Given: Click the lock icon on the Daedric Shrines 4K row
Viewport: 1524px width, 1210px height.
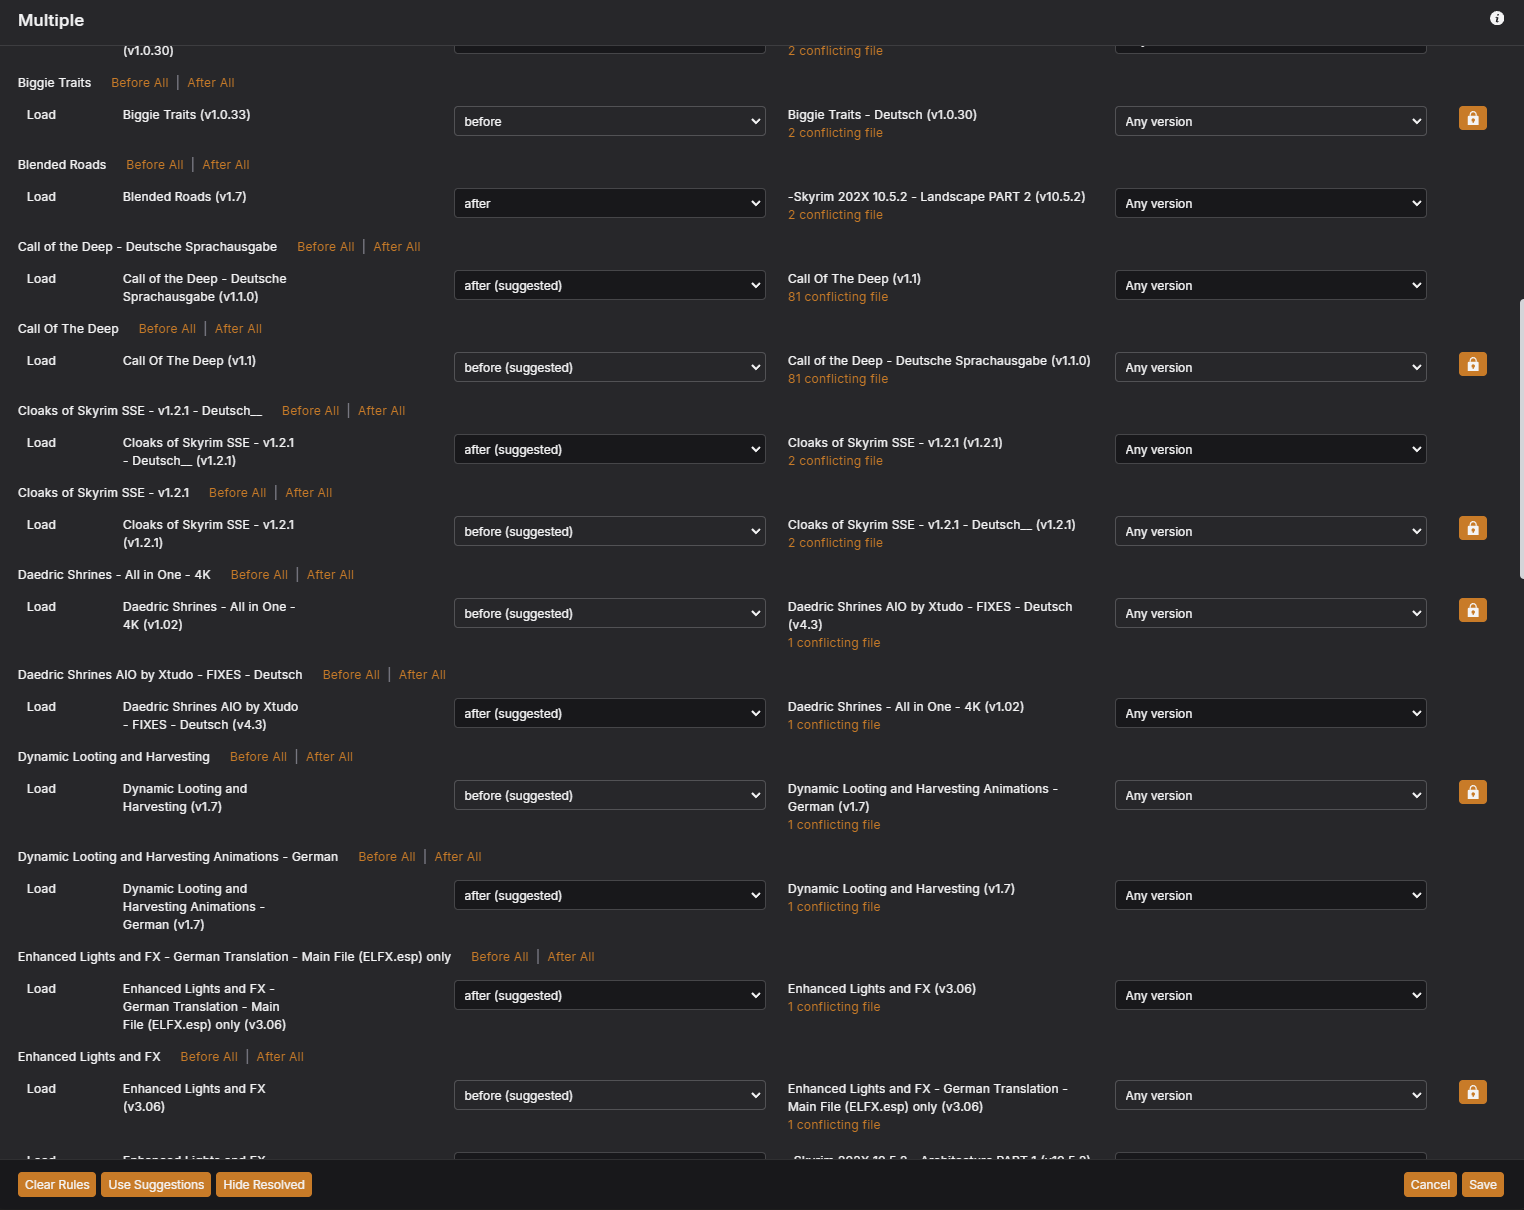Looking at the screenshot, I should (1472, 610).
